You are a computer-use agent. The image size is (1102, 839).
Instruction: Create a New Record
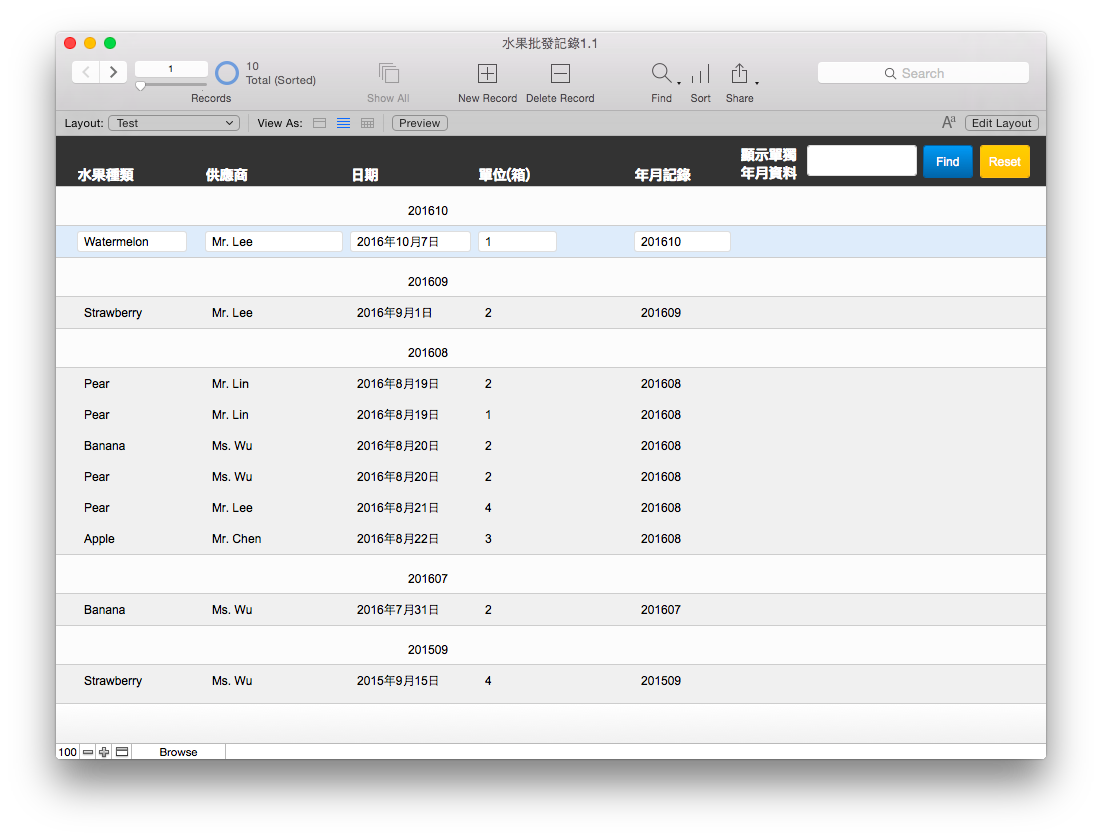click(487, 74)
